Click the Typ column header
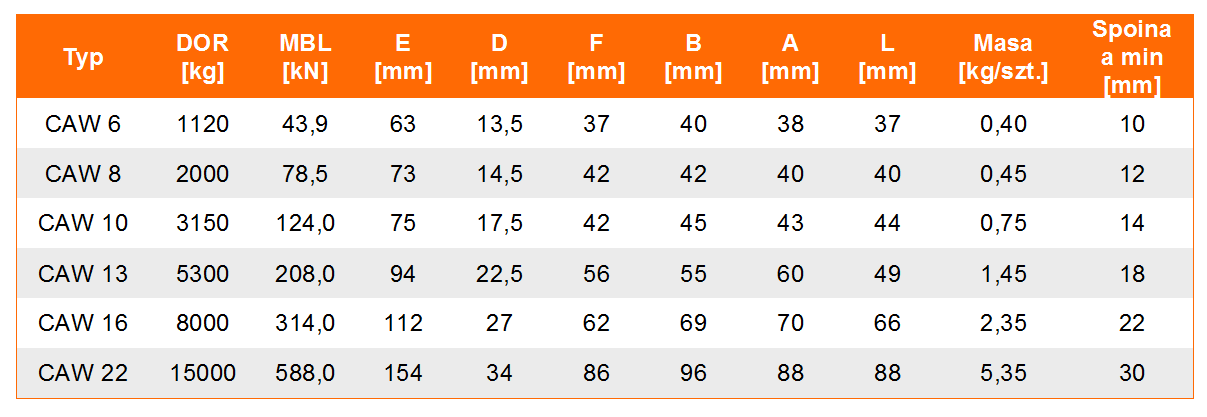 [84, 58]
